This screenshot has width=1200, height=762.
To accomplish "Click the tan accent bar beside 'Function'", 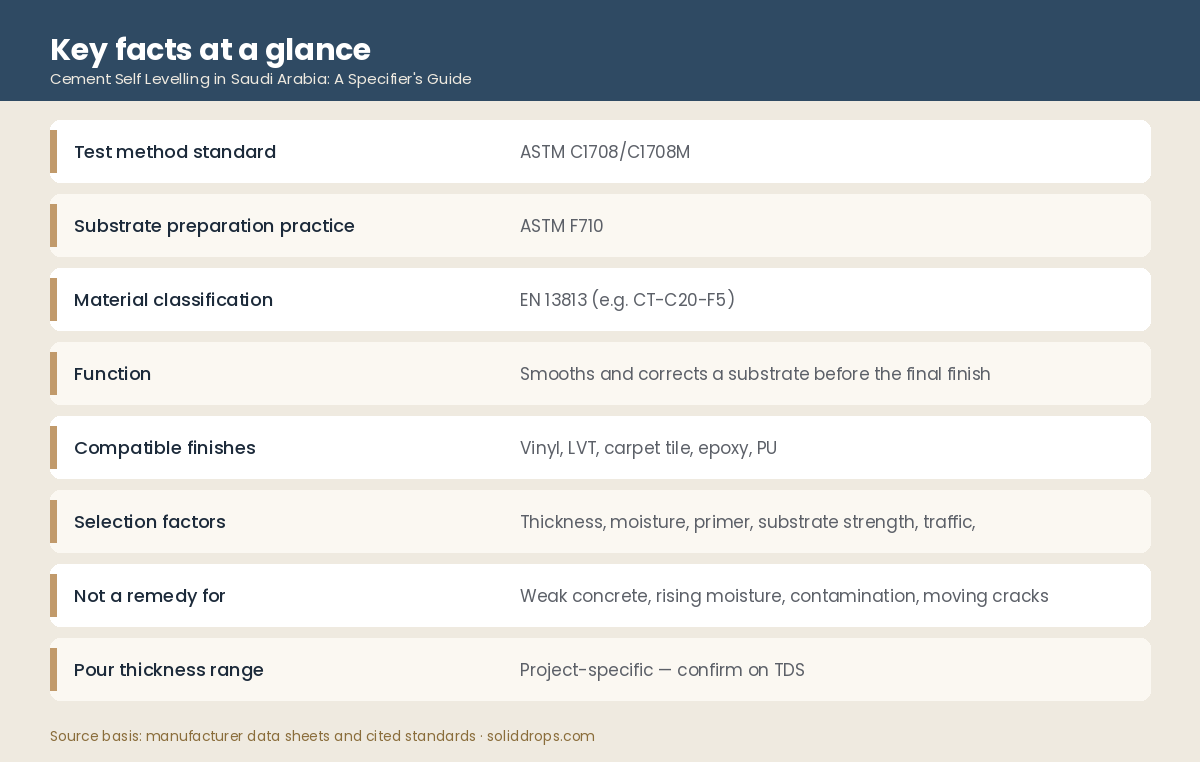I will (53, 374).
